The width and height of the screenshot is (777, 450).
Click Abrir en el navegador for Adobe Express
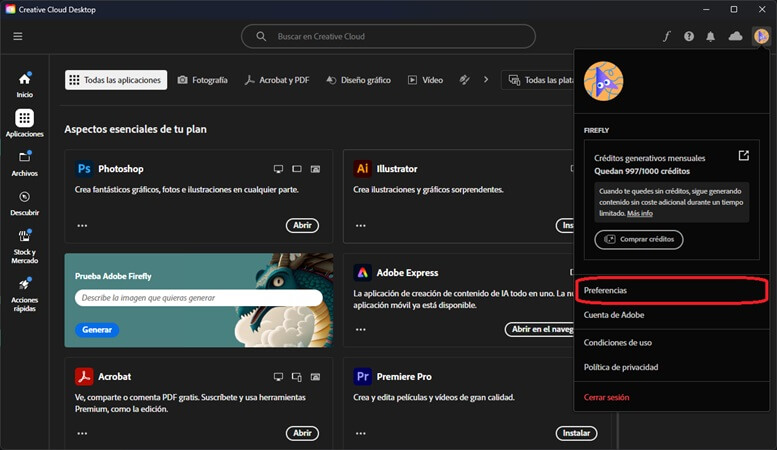540,329
